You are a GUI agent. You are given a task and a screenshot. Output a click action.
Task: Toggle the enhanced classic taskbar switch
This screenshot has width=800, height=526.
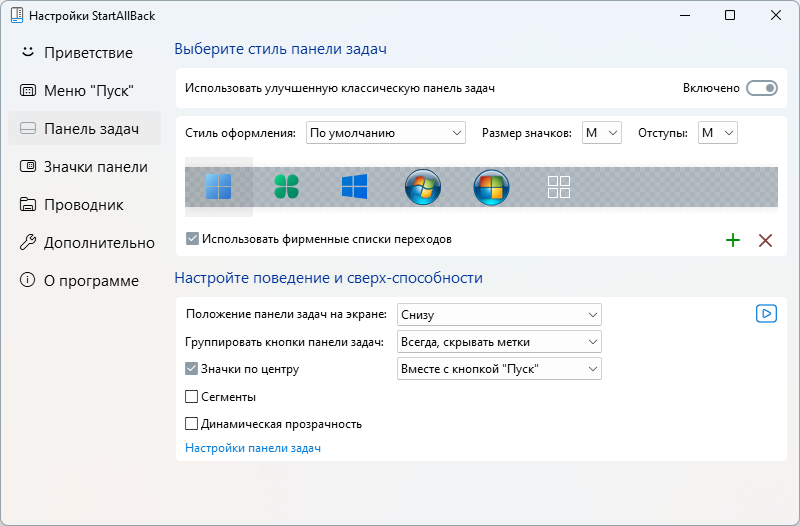[762, 88]
